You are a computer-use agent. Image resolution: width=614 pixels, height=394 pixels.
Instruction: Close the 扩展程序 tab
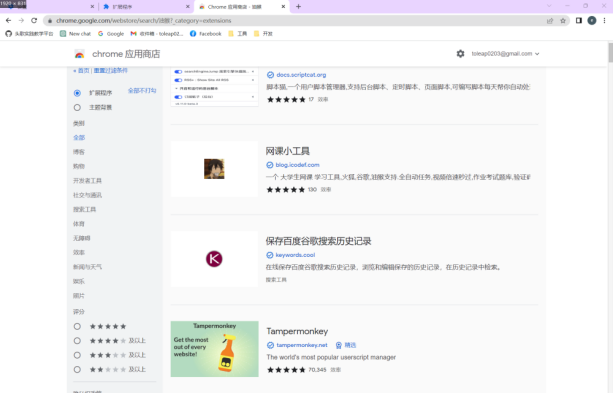(188, 7)
